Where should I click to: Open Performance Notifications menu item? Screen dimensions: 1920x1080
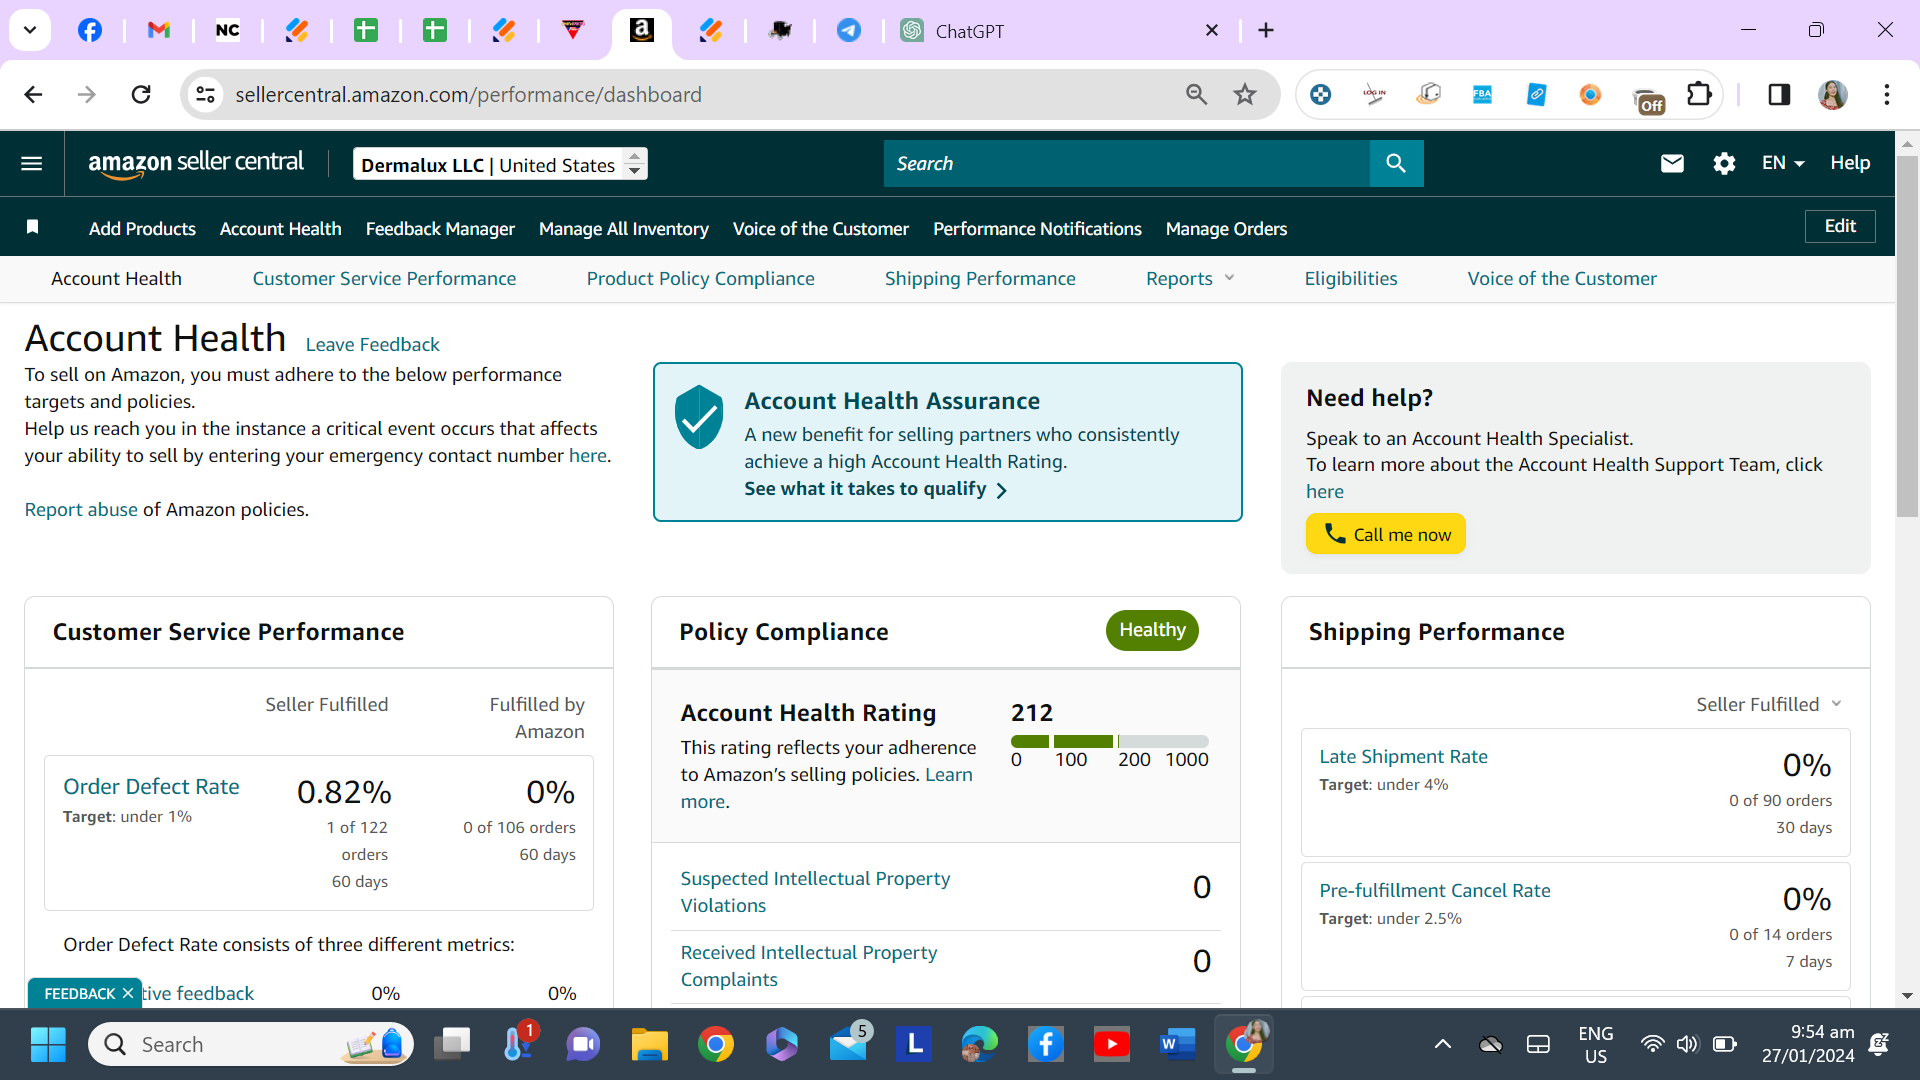pos(1037,228)
